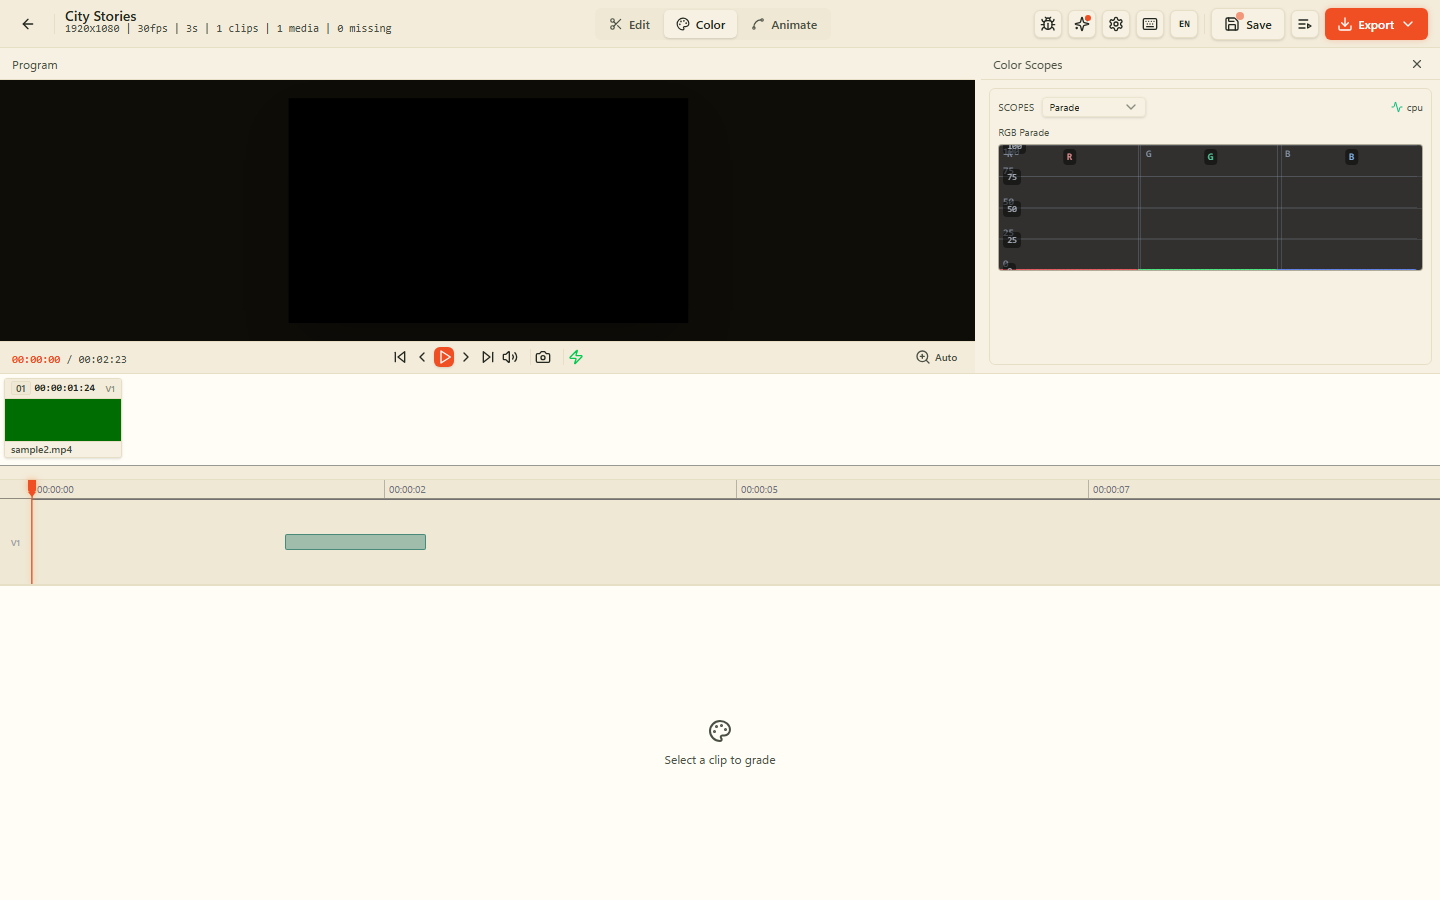The height and width of the screenshot is (900, 1440).
Task: Open the AI sparkle assistant icon
Action: [x=1082, y=24]
